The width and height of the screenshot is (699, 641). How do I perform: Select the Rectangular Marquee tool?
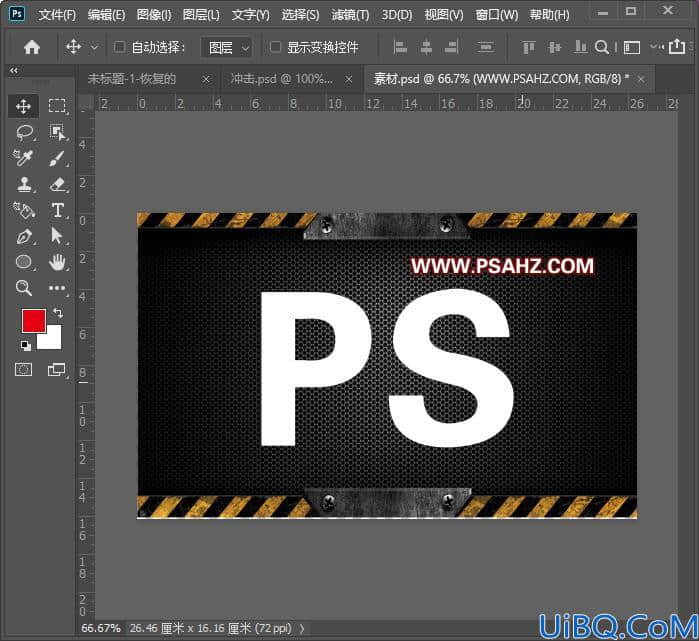(57, 106)
